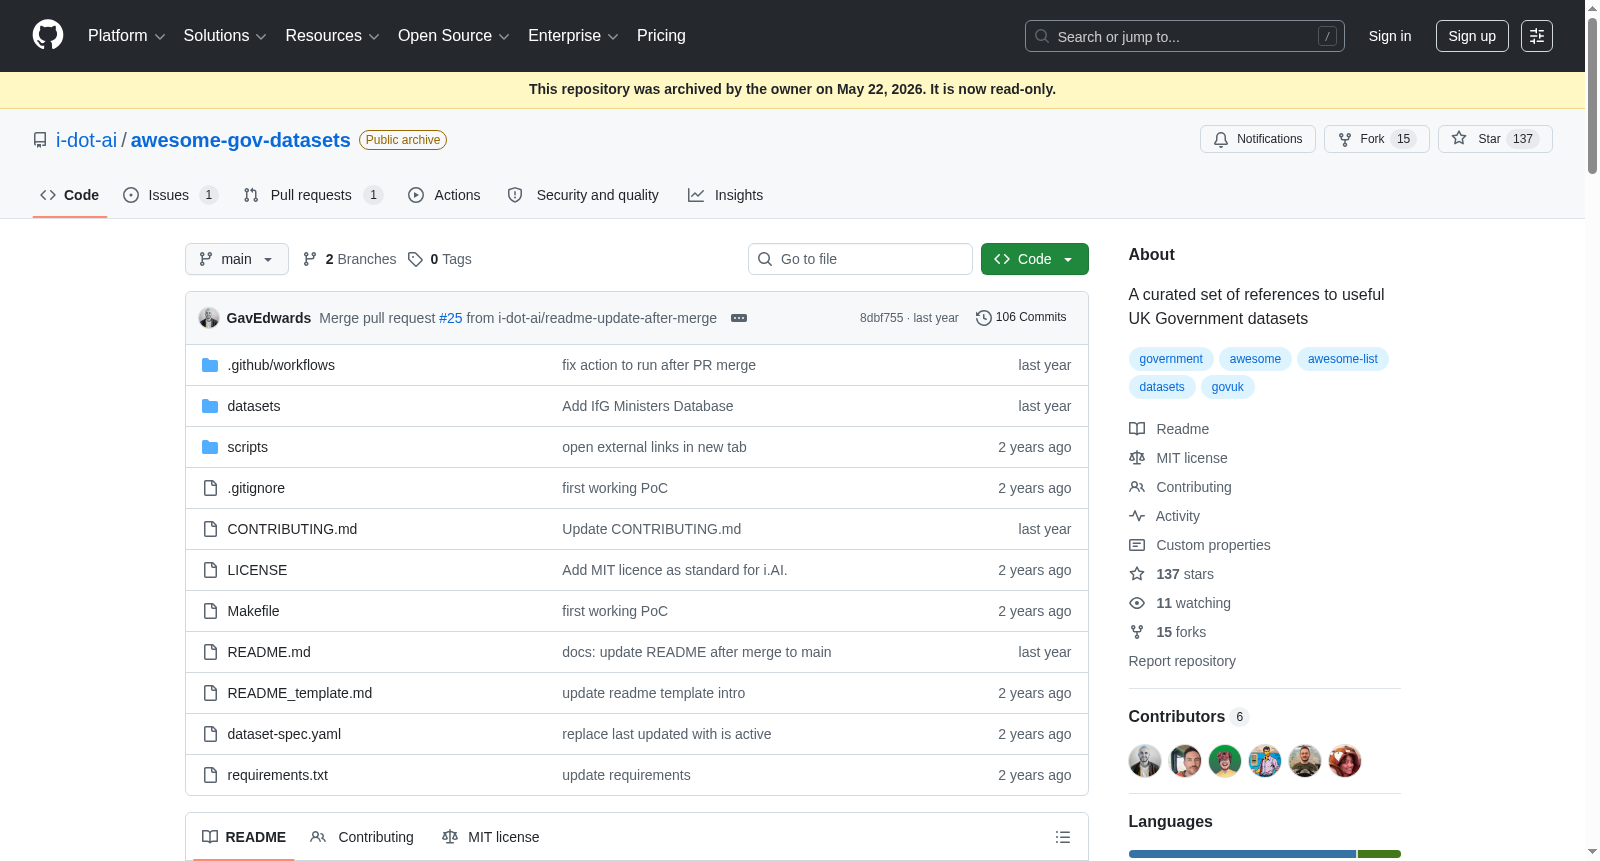
Task: Open the i-dot-ai owner link
Action: (86, 140)
